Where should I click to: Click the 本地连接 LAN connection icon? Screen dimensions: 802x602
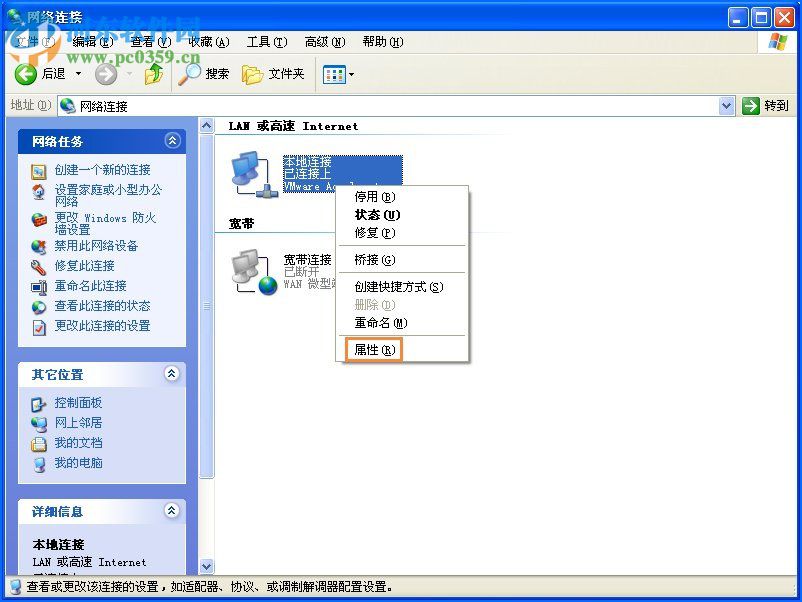254,174
